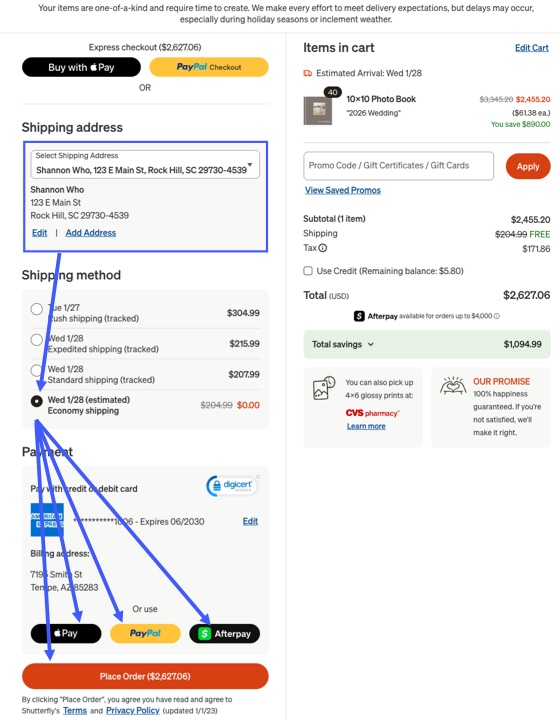560x720 pixels.
Task: Click the Apply promo button
Action: 528,166
